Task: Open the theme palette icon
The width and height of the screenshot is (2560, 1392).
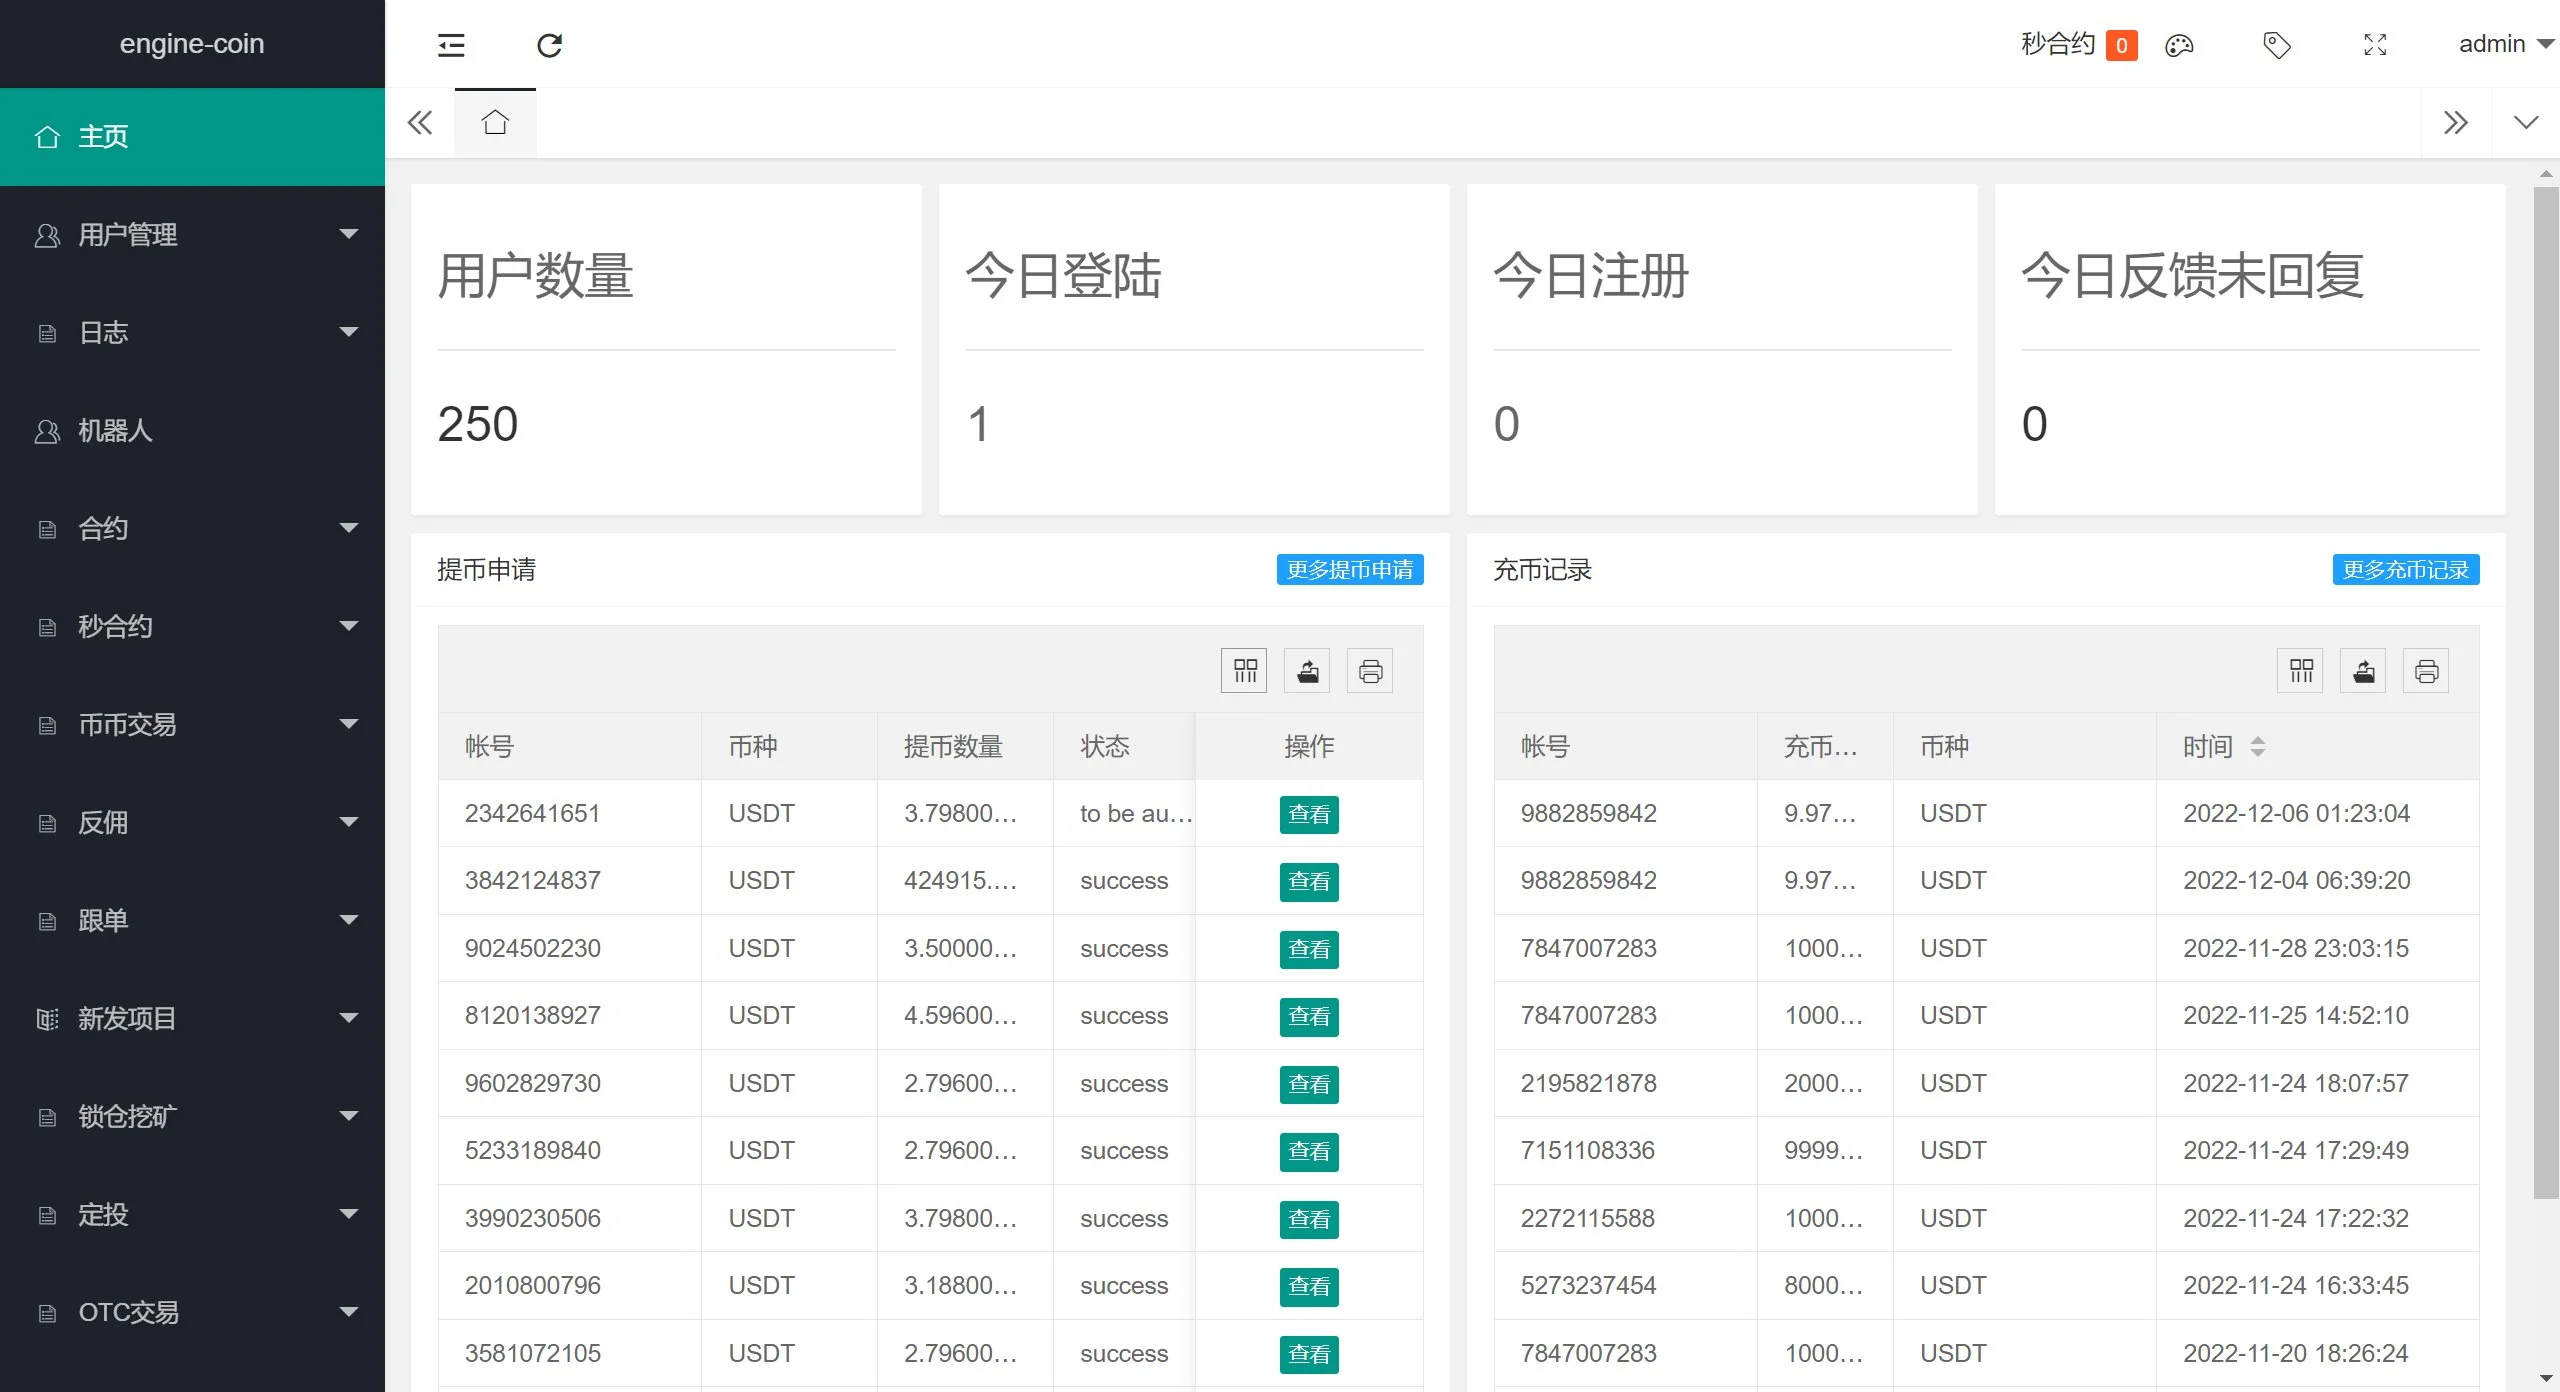Action: click(x=2179, y=45)
